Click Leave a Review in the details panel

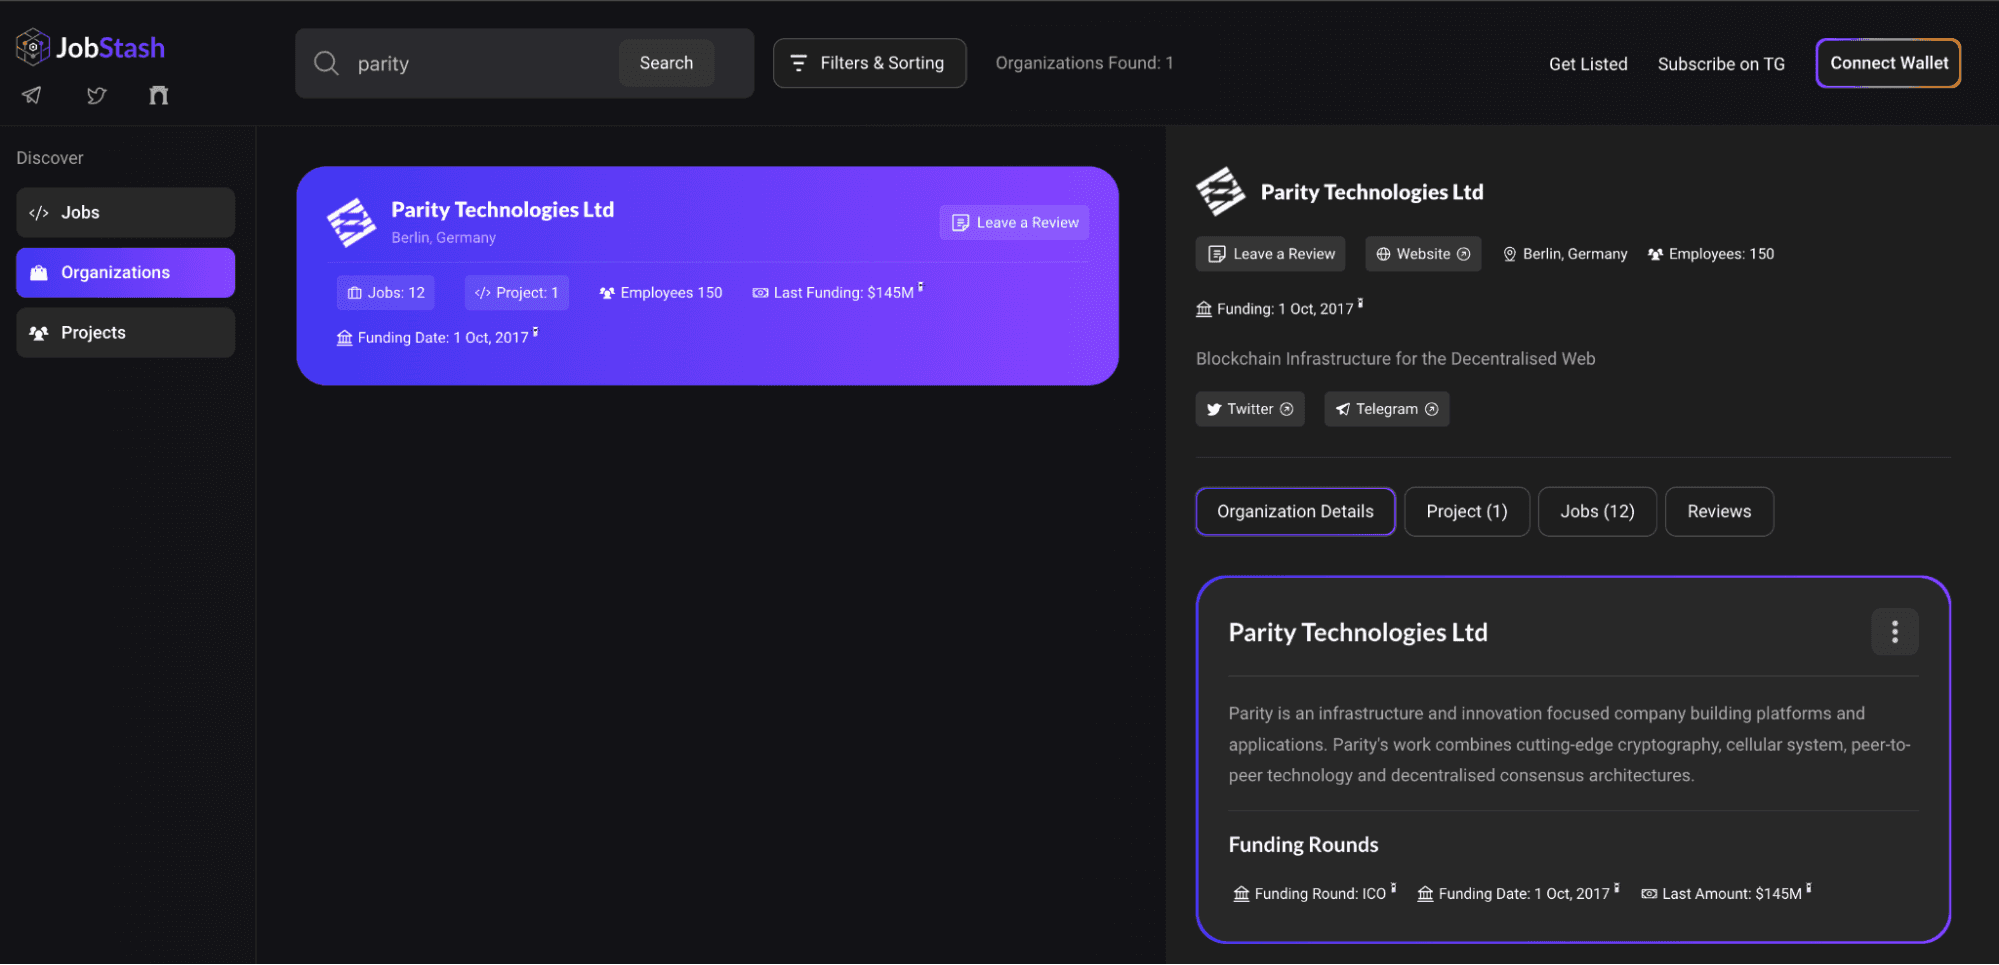(x=1270, y=253)
